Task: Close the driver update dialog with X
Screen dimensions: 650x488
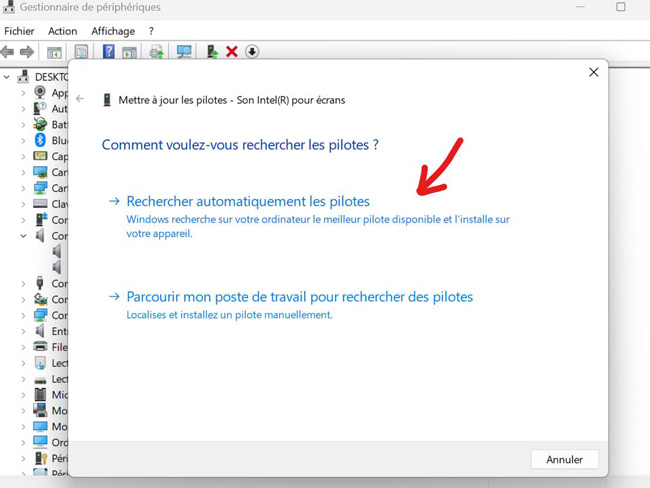Action: click(594, 72)
